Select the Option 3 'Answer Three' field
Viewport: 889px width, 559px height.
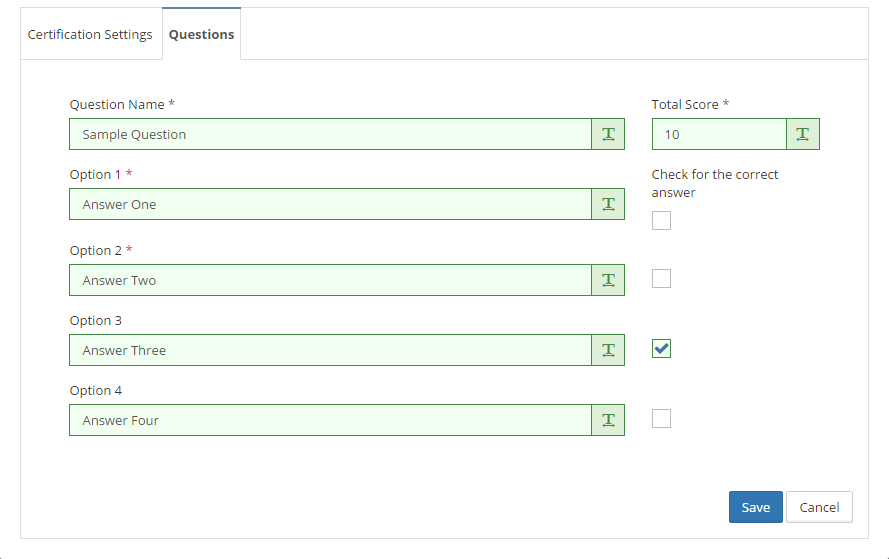tap(330, 350)
